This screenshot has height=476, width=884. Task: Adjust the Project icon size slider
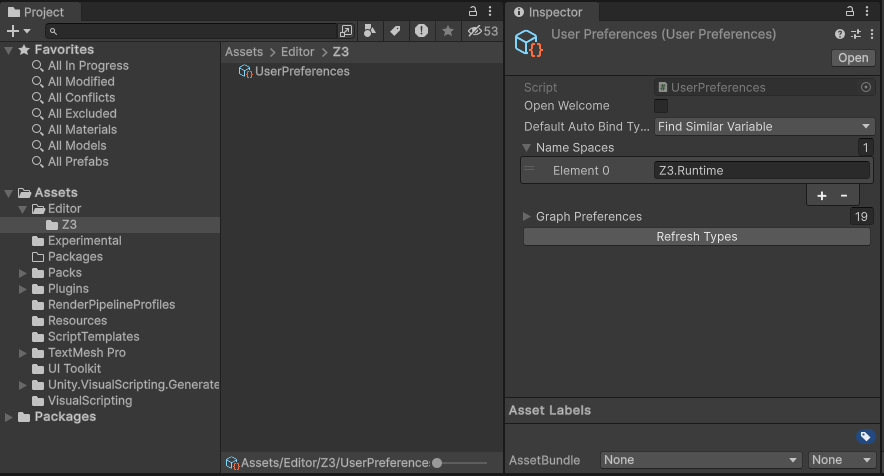(438, 463)
